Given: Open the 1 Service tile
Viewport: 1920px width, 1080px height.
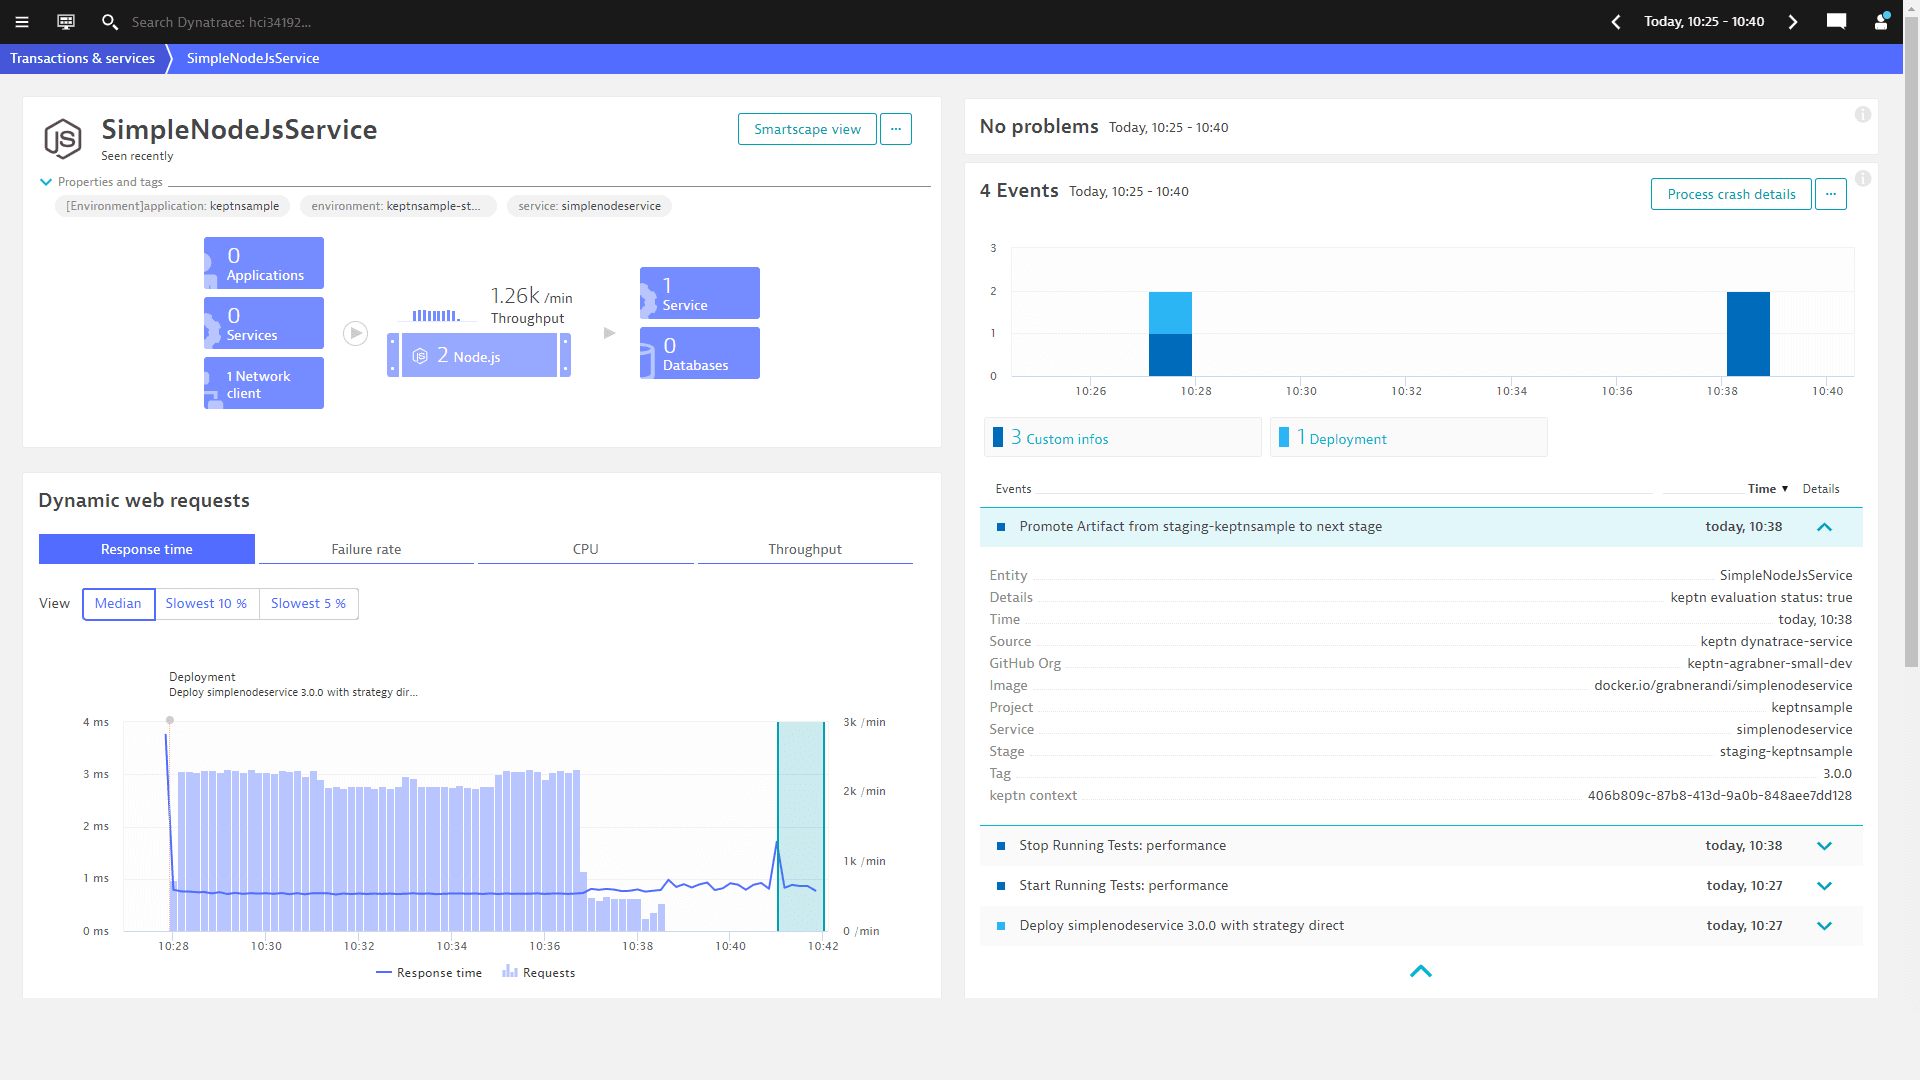Looking at the screenshot, I should [x=700, y=293].
